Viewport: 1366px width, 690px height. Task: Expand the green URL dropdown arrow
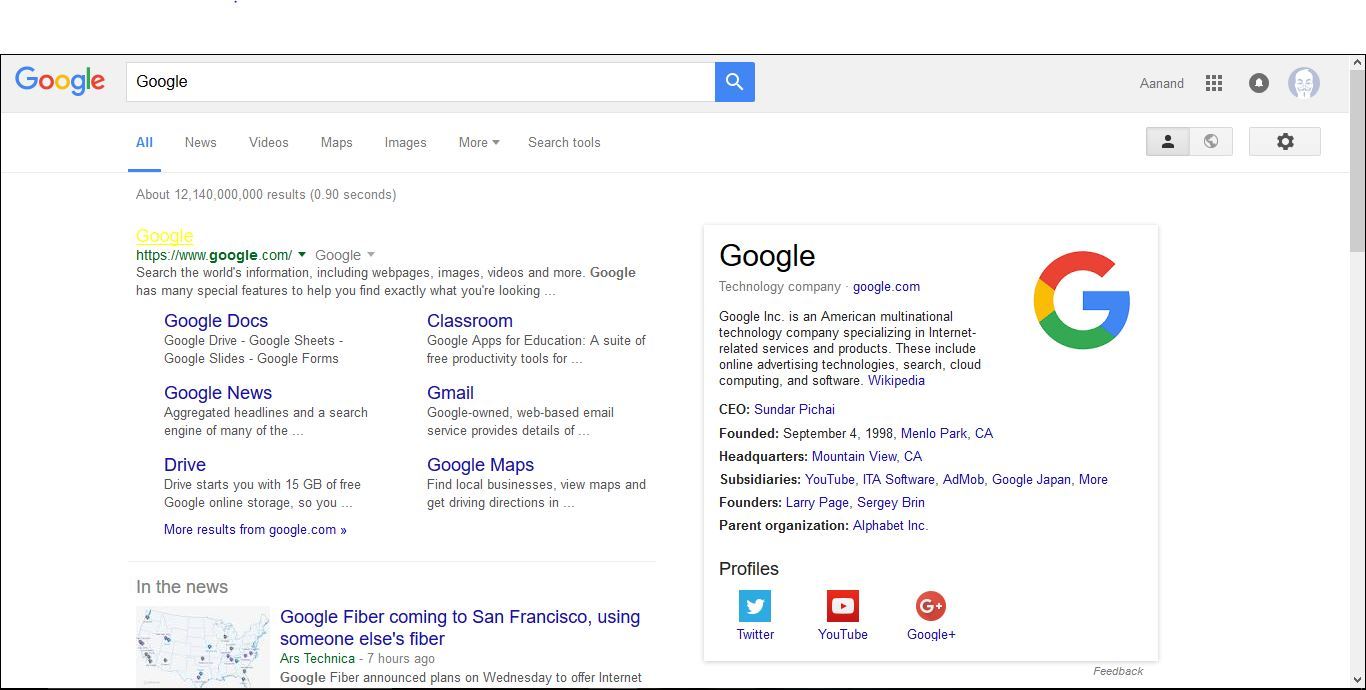tap(302, 255)
